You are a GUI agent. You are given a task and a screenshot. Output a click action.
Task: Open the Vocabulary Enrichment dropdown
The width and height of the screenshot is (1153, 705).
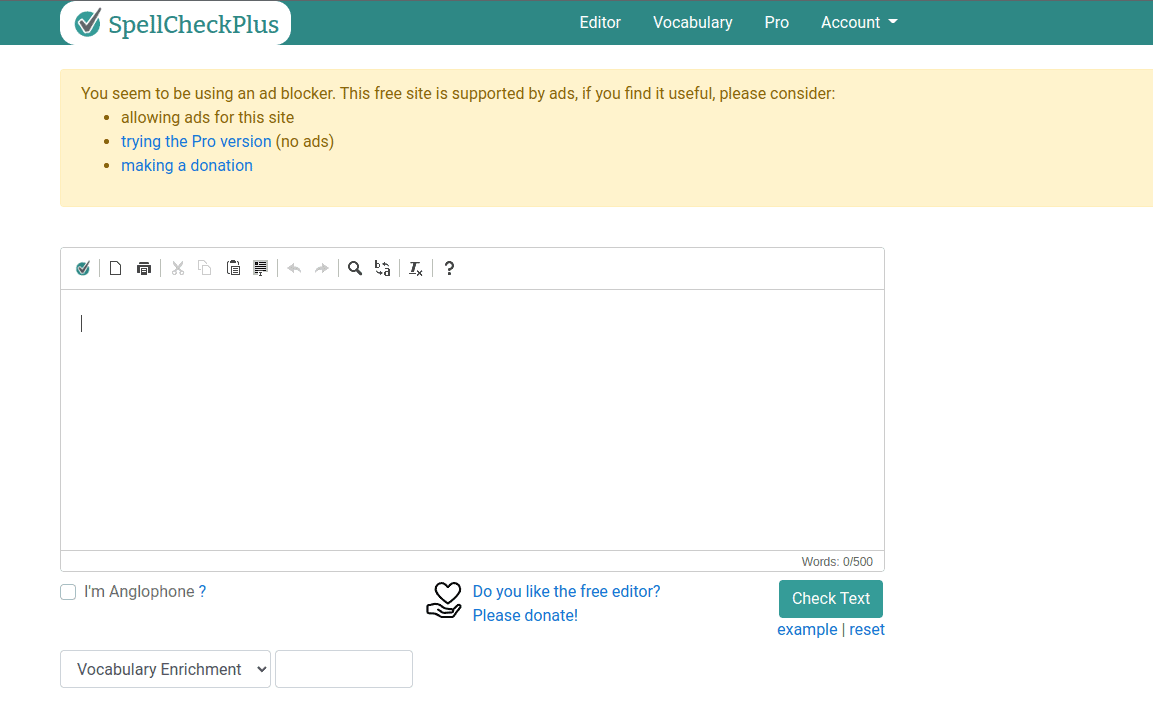pos(165,669)
